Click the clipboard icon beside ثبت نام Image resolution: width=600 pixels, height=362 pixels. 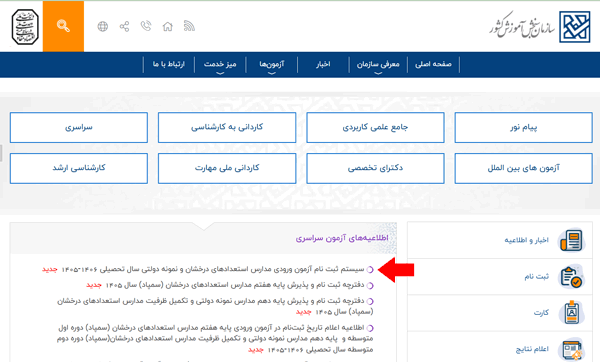(x=571, y=277)
